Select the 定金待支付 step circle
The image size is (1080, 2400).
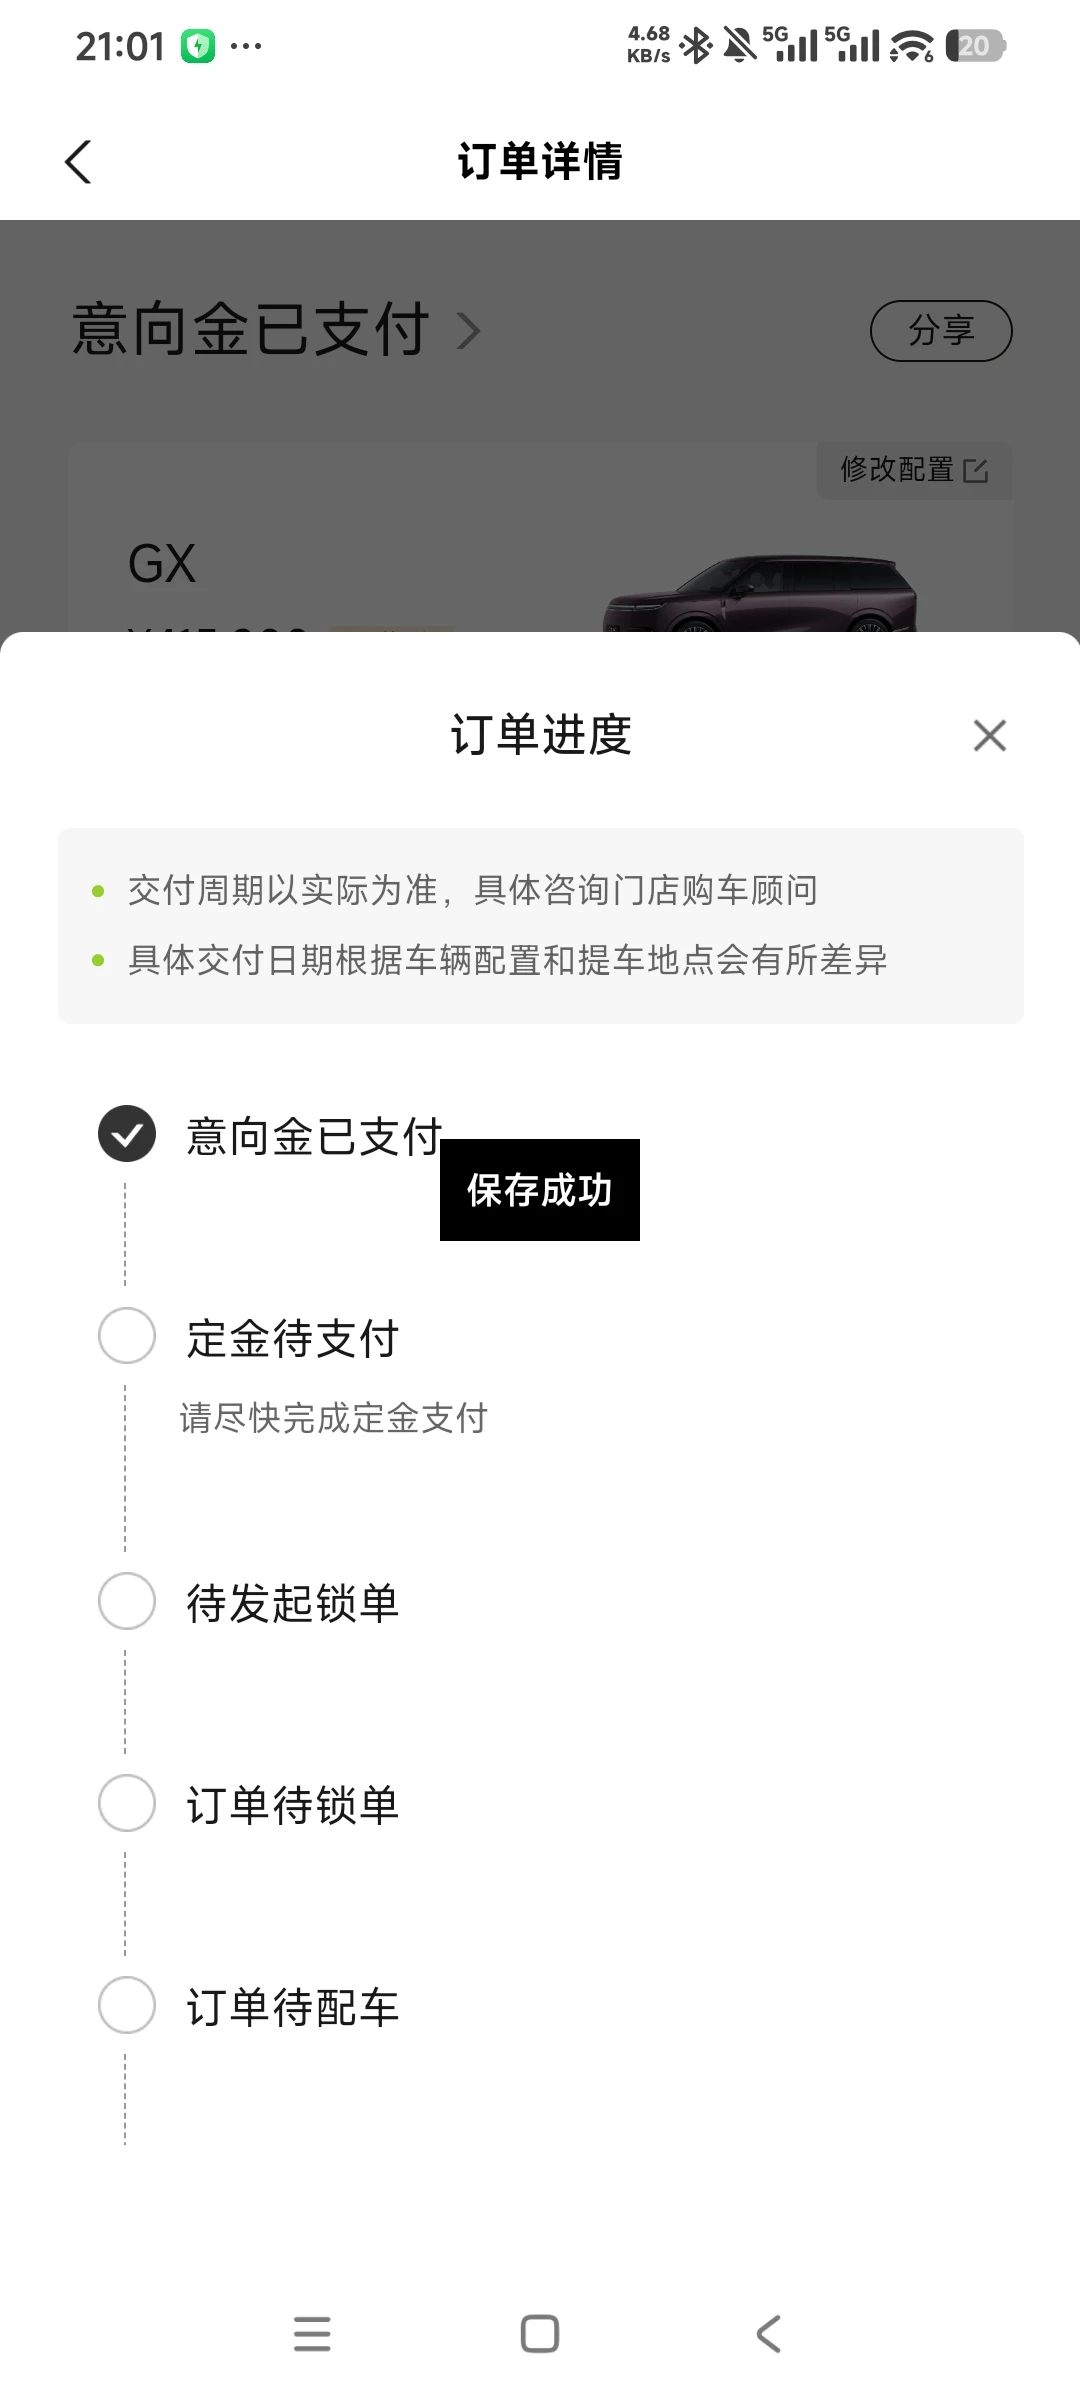click(127, 1336)
